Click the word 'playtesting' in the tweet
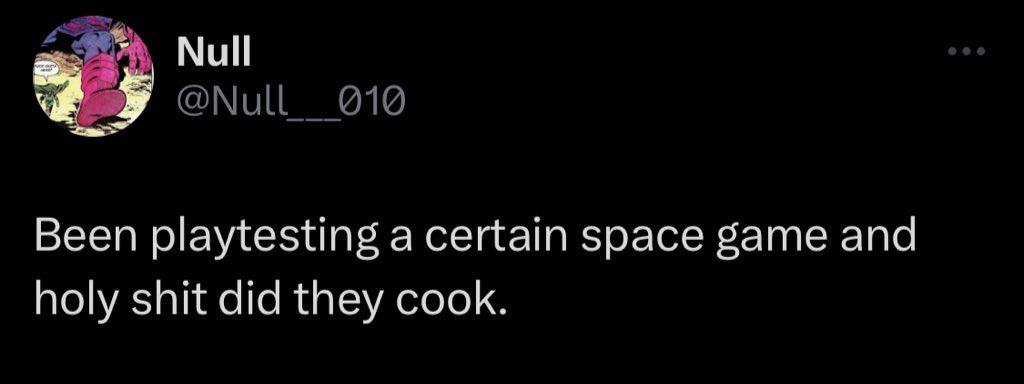1024x384 pixels. [266, 239]
